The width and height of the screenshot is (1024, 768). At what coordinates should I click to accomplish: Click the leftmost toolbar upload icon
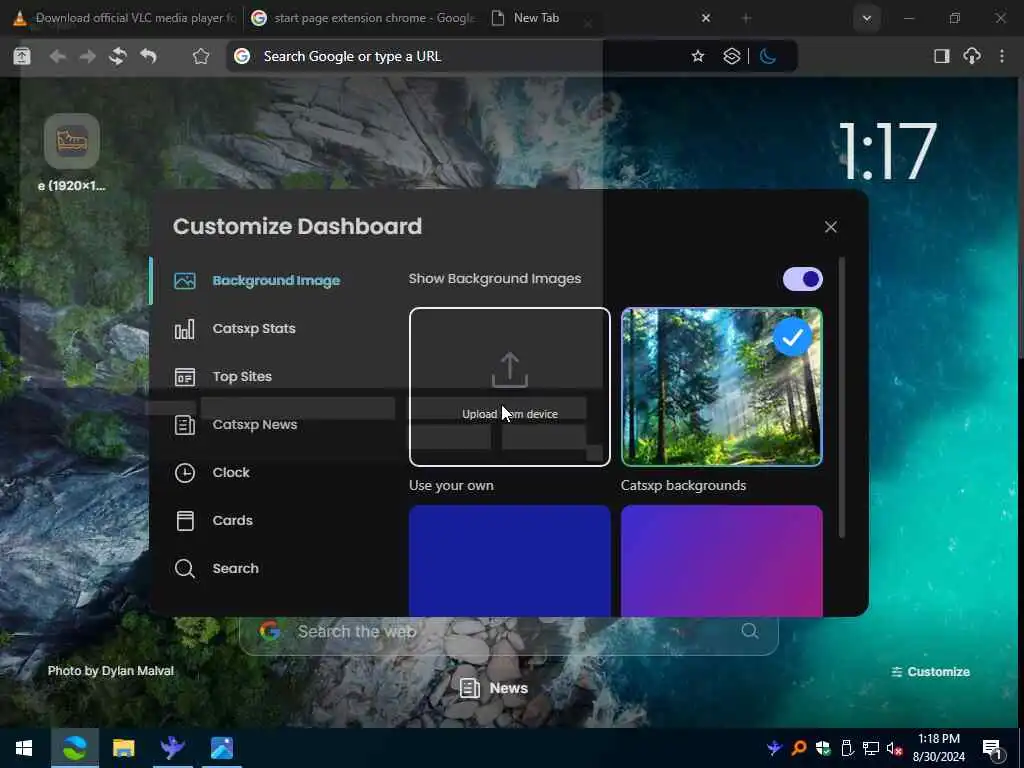(x=22, y=57)
